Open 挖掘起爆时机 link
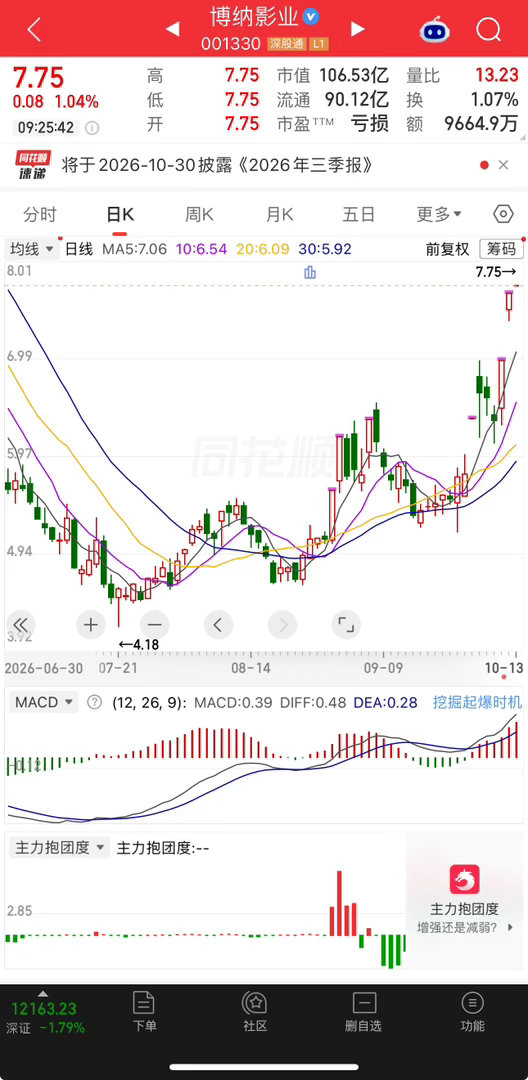This screenshot has height=1080, width=528. [x=477, y=703]
